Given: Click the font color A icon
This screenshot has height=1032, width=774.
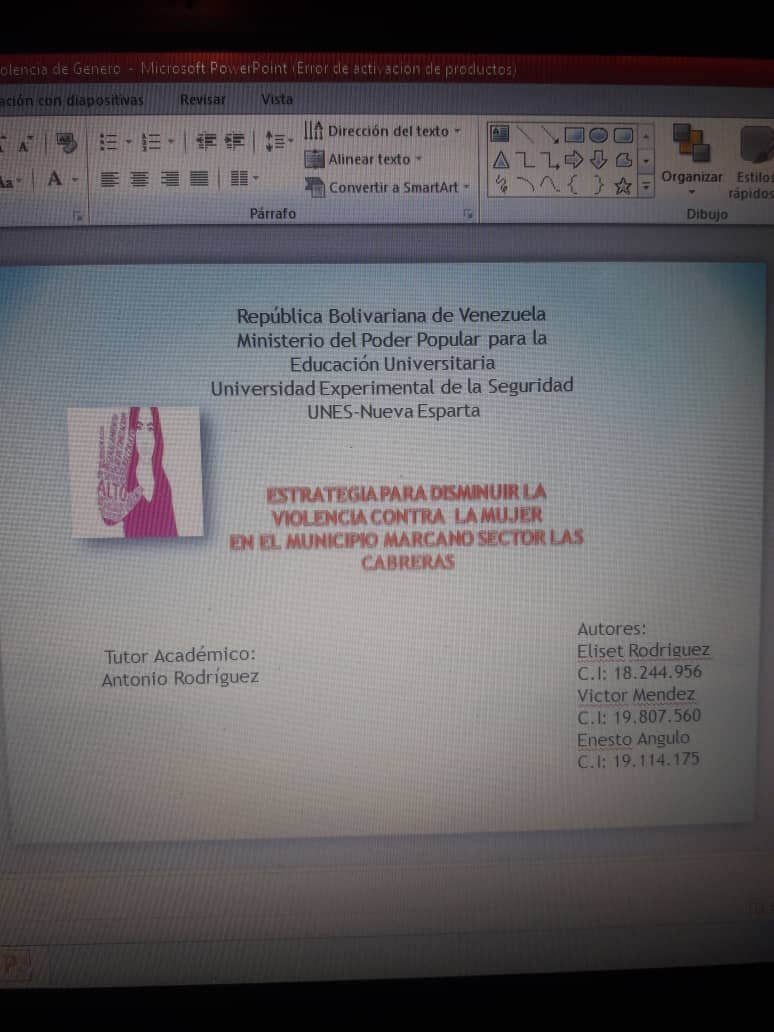Looking at the screenshot, I should 55,178.
